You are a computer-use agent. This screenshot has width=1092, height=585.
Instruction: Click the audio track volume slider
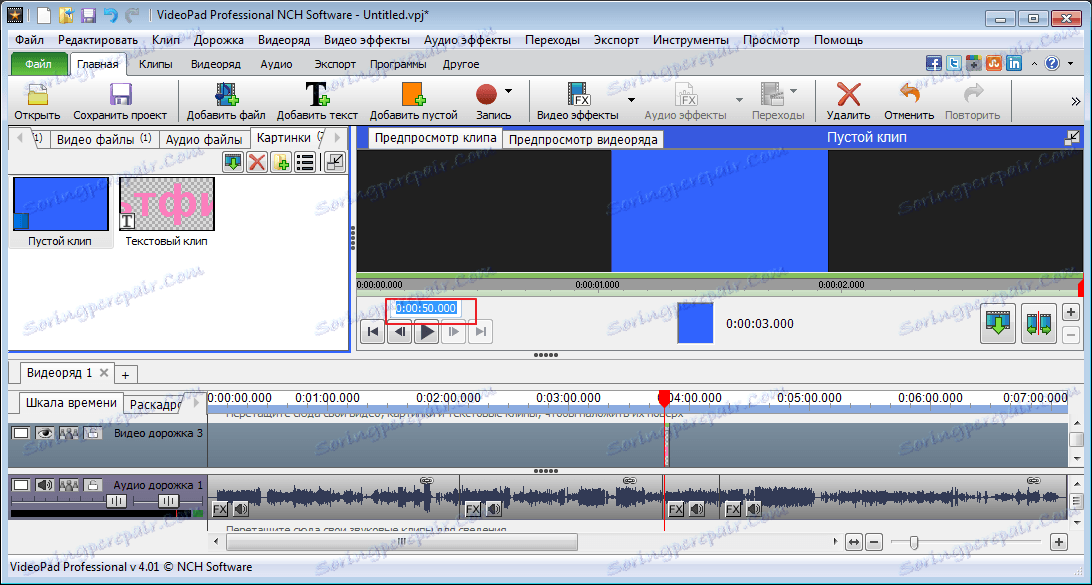116,501
